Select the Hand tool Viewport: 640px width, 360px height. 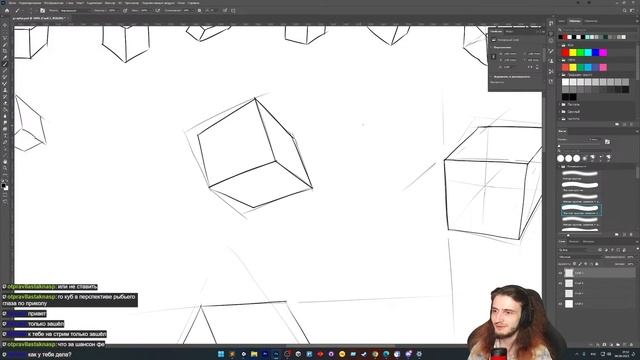point(5,162)
